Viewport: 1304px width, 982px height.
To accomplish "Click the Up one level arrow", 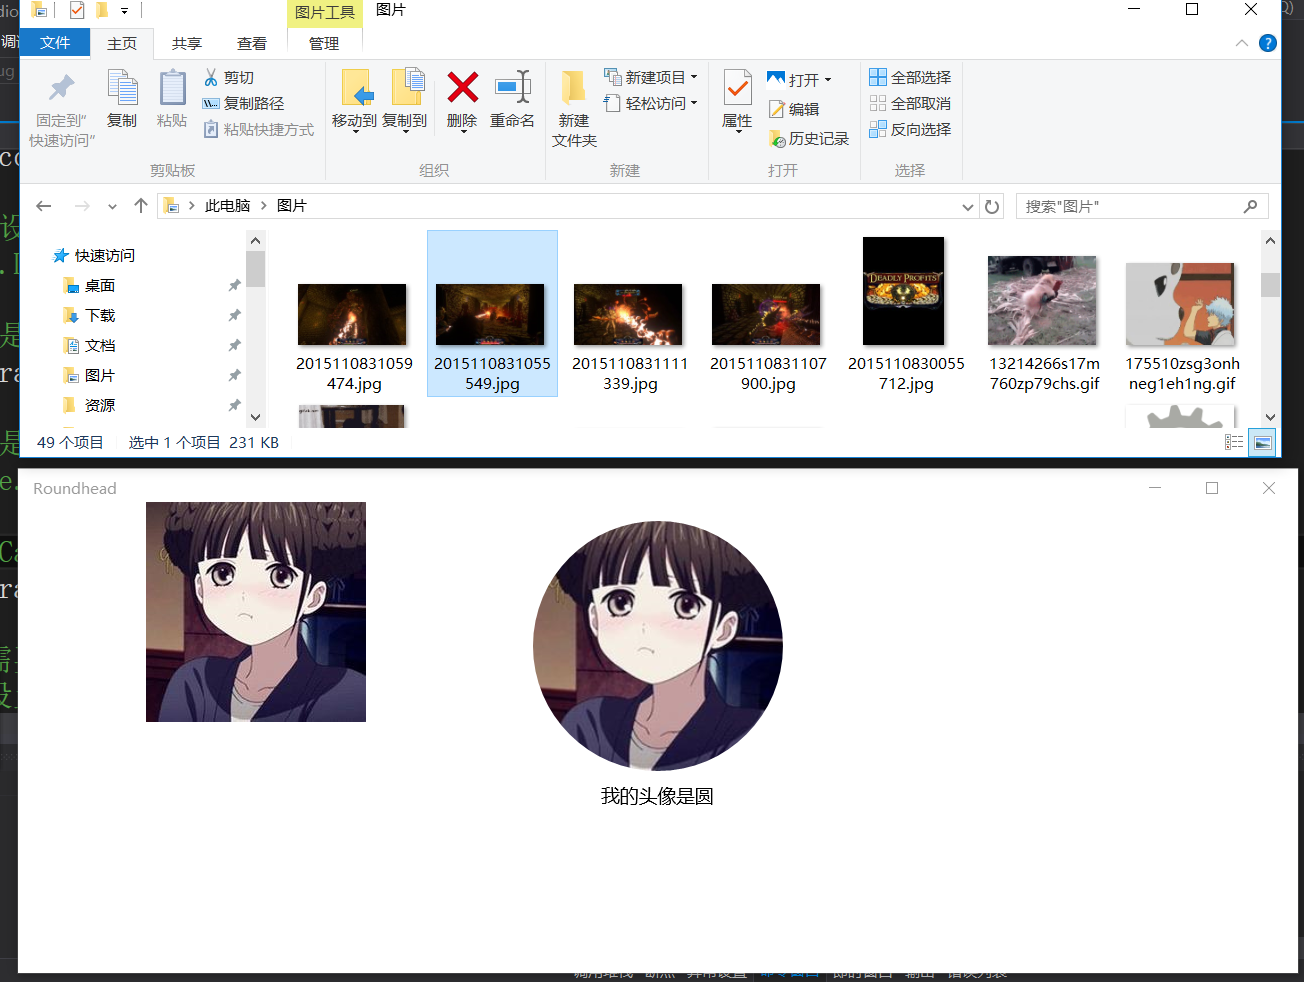I will [141, 206].
